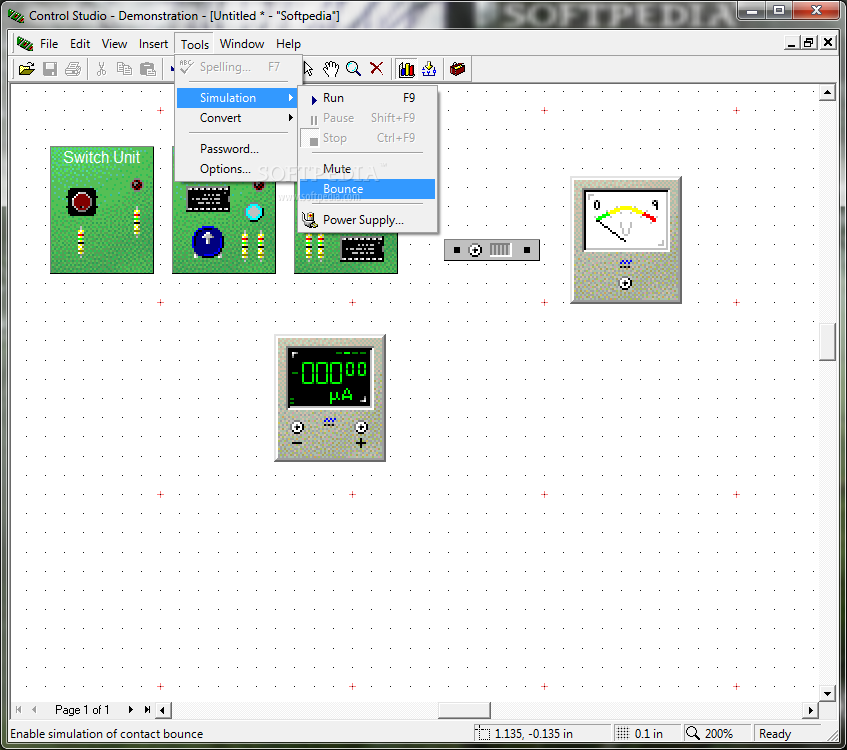Open the Window menu
Screen dimensions: 847x750
[242, 44]
